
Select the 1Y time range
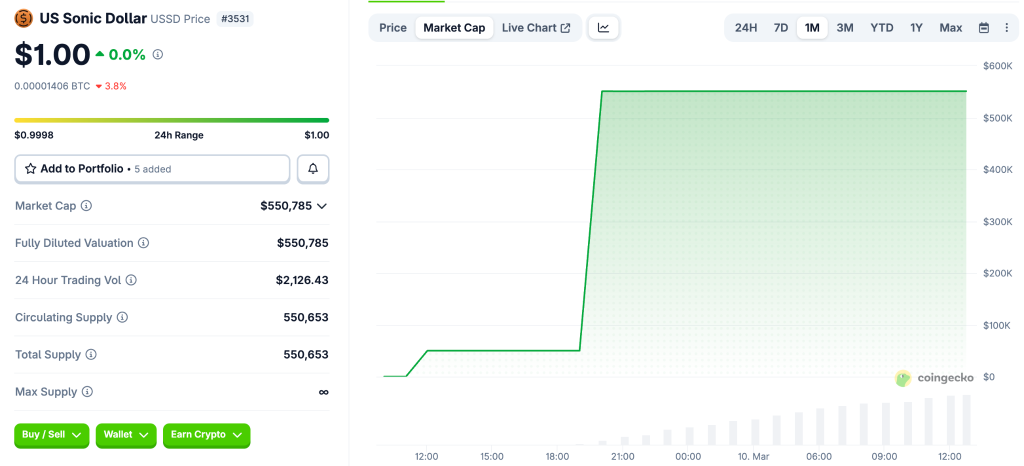coord(916,28)
